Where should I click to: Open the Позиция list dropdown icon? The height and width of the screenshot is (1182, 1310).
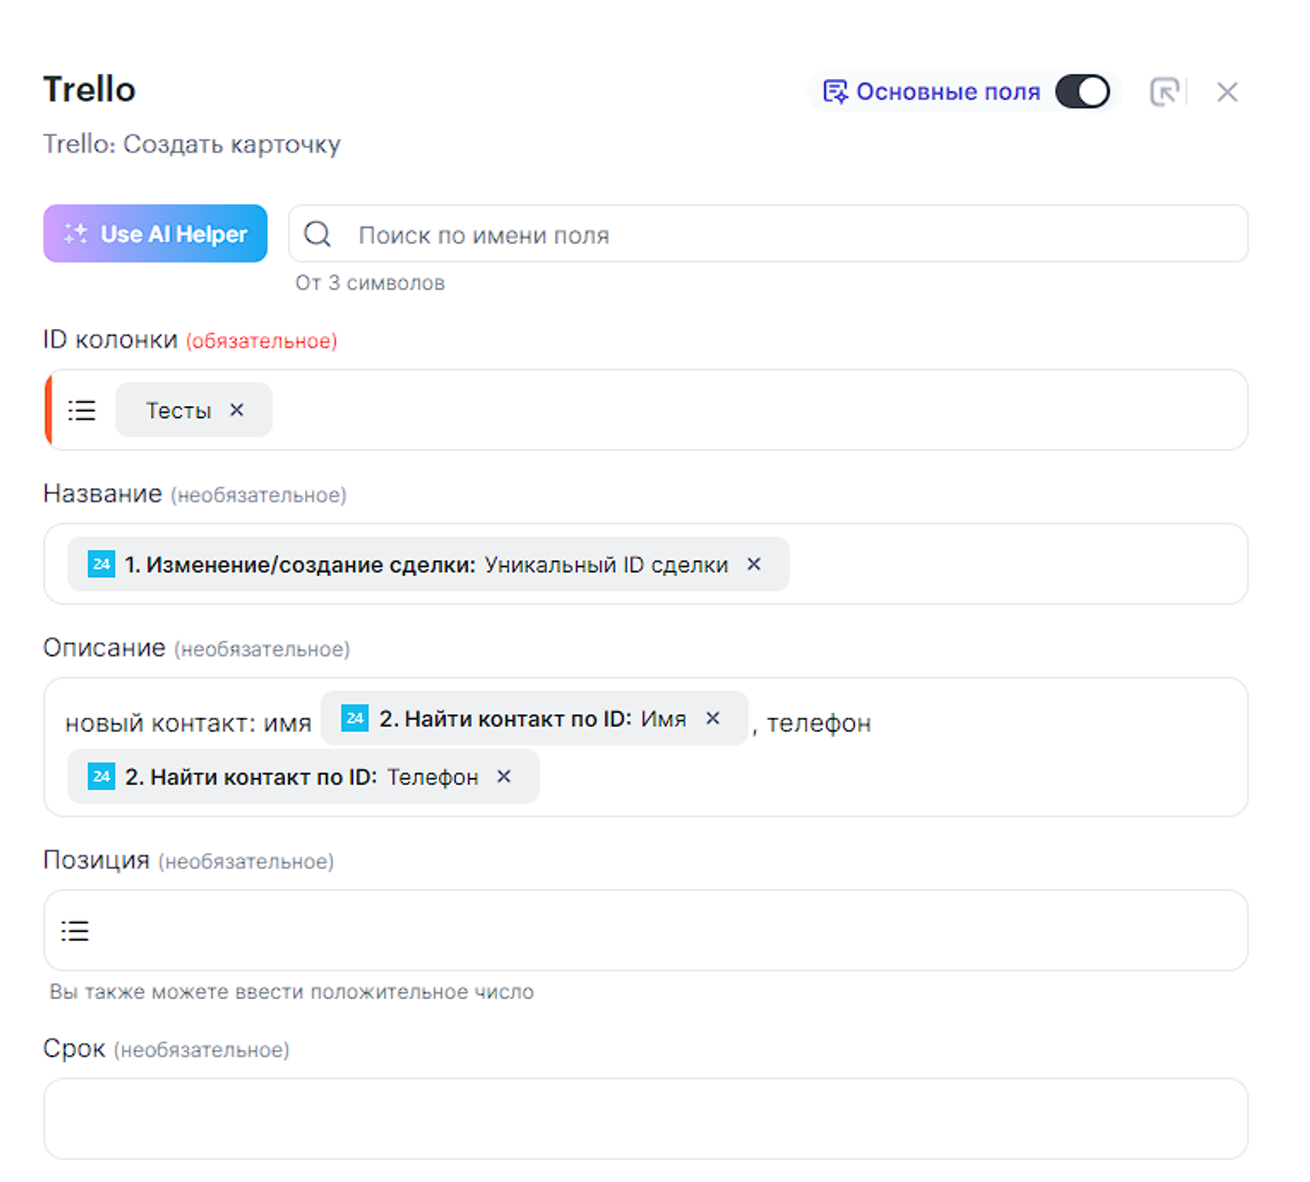click(x=75, y=931)
